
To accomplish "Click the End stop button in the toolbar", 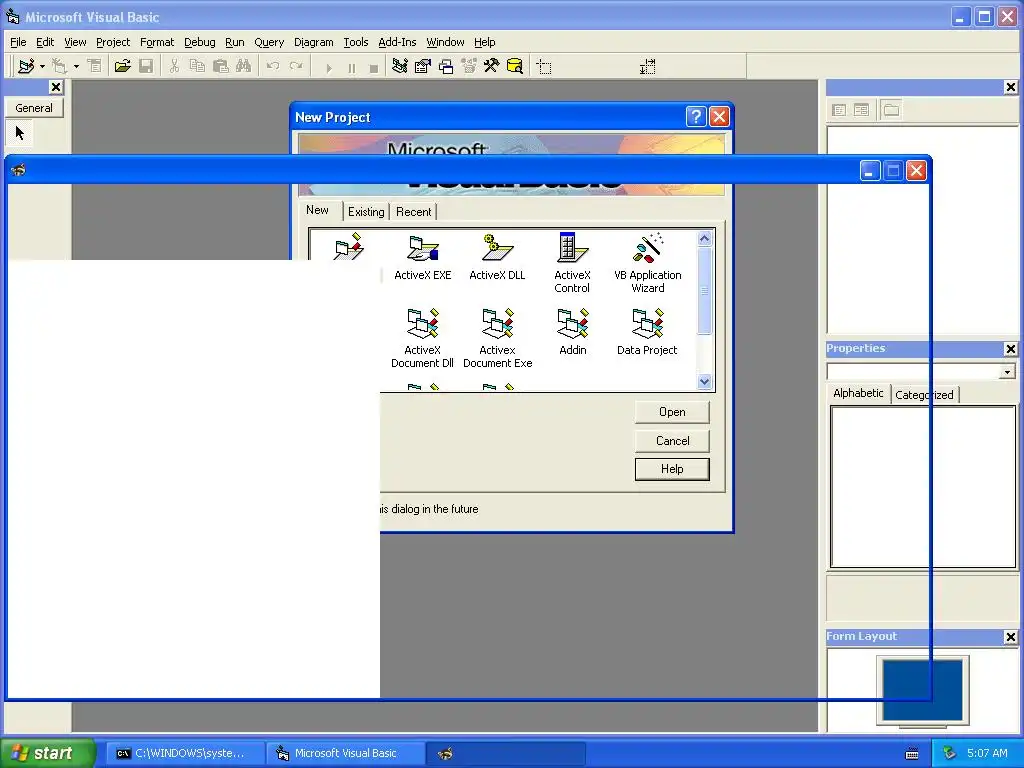I will coord(374,67).
